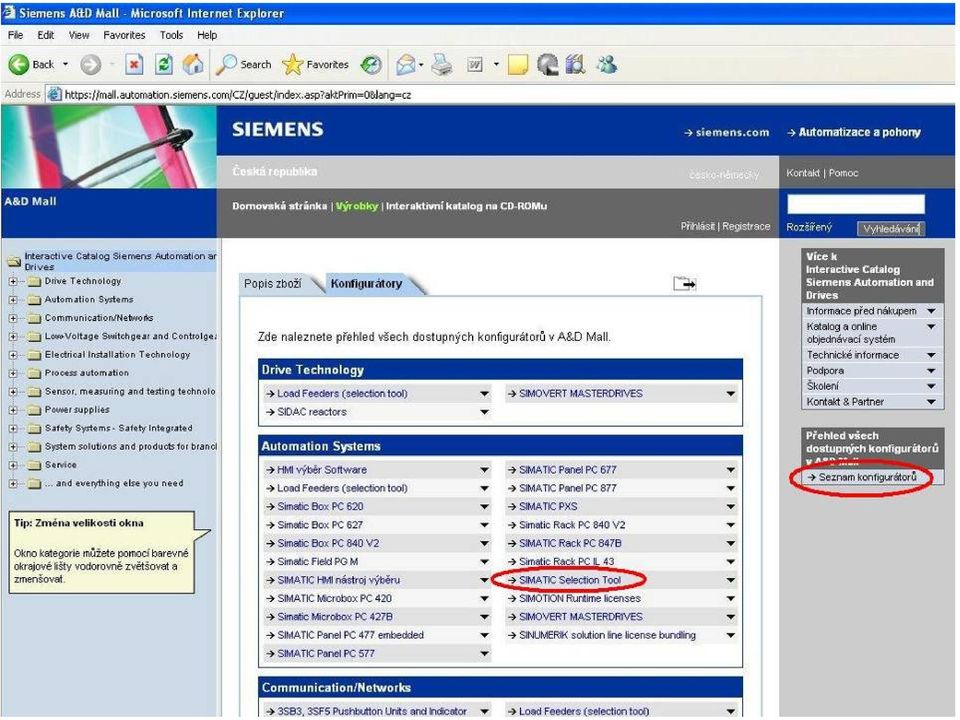Expand the Process automation tree node

pos(13,373)
